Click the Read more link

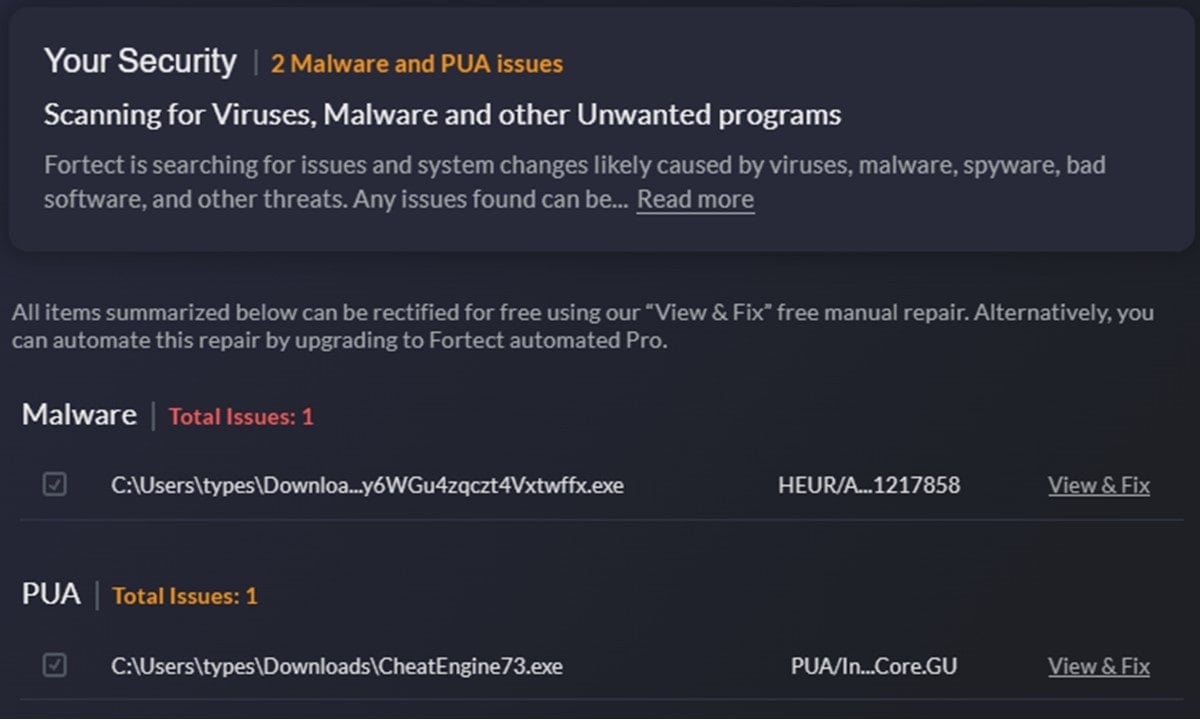(x=696, y=199)
